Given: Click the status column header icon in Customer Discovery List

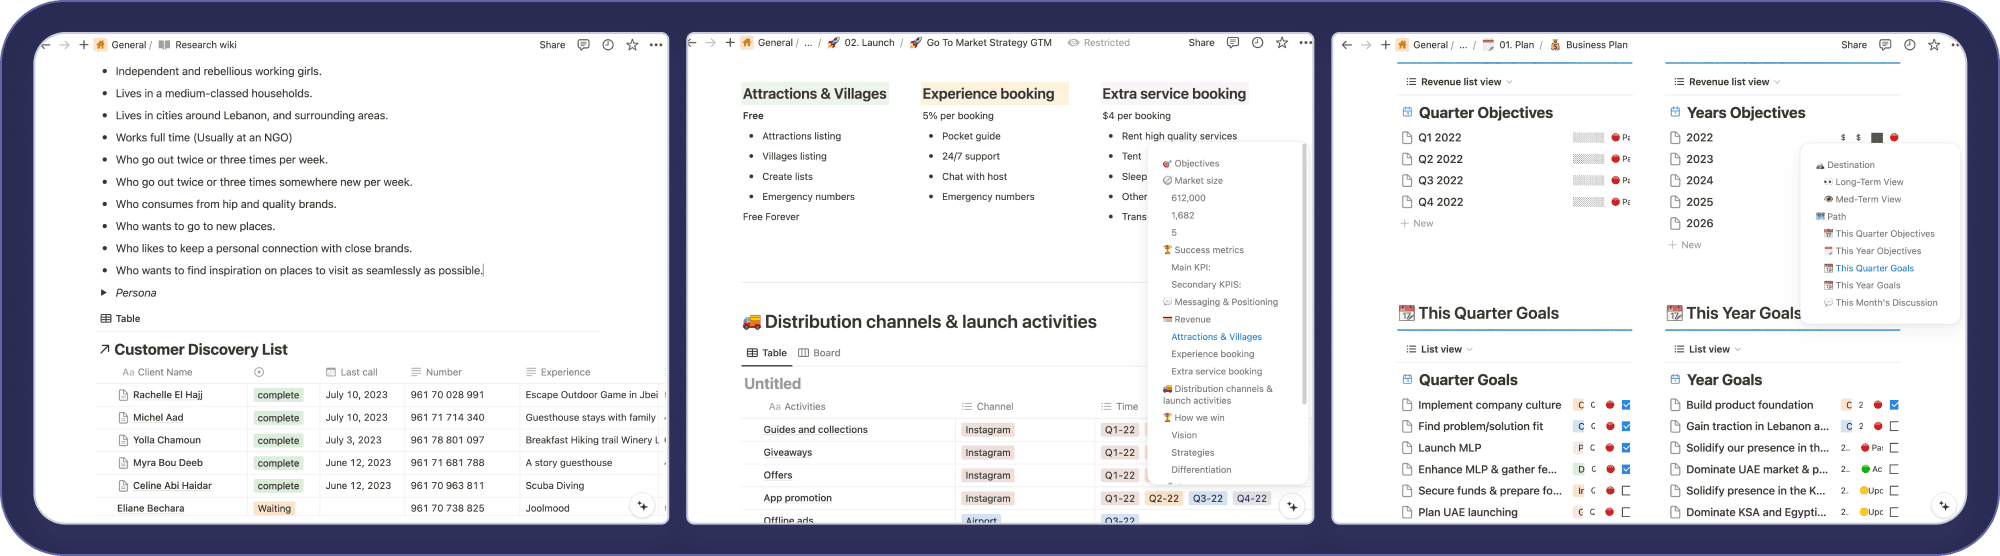Looking at the screenshot, I should [x=259, y=372].
